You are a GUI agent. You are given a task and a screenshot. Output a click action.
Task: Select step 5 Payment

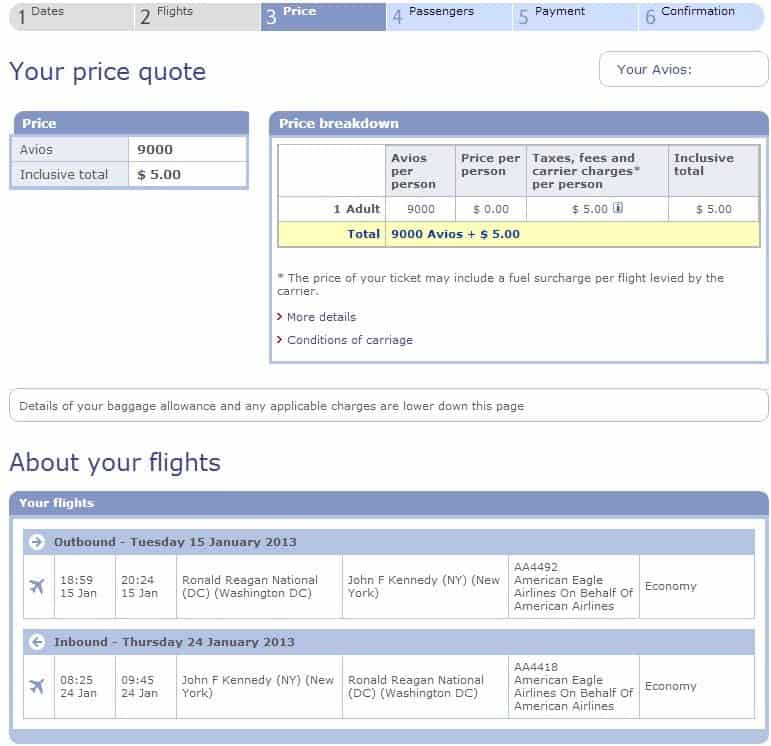coord(575,17)
